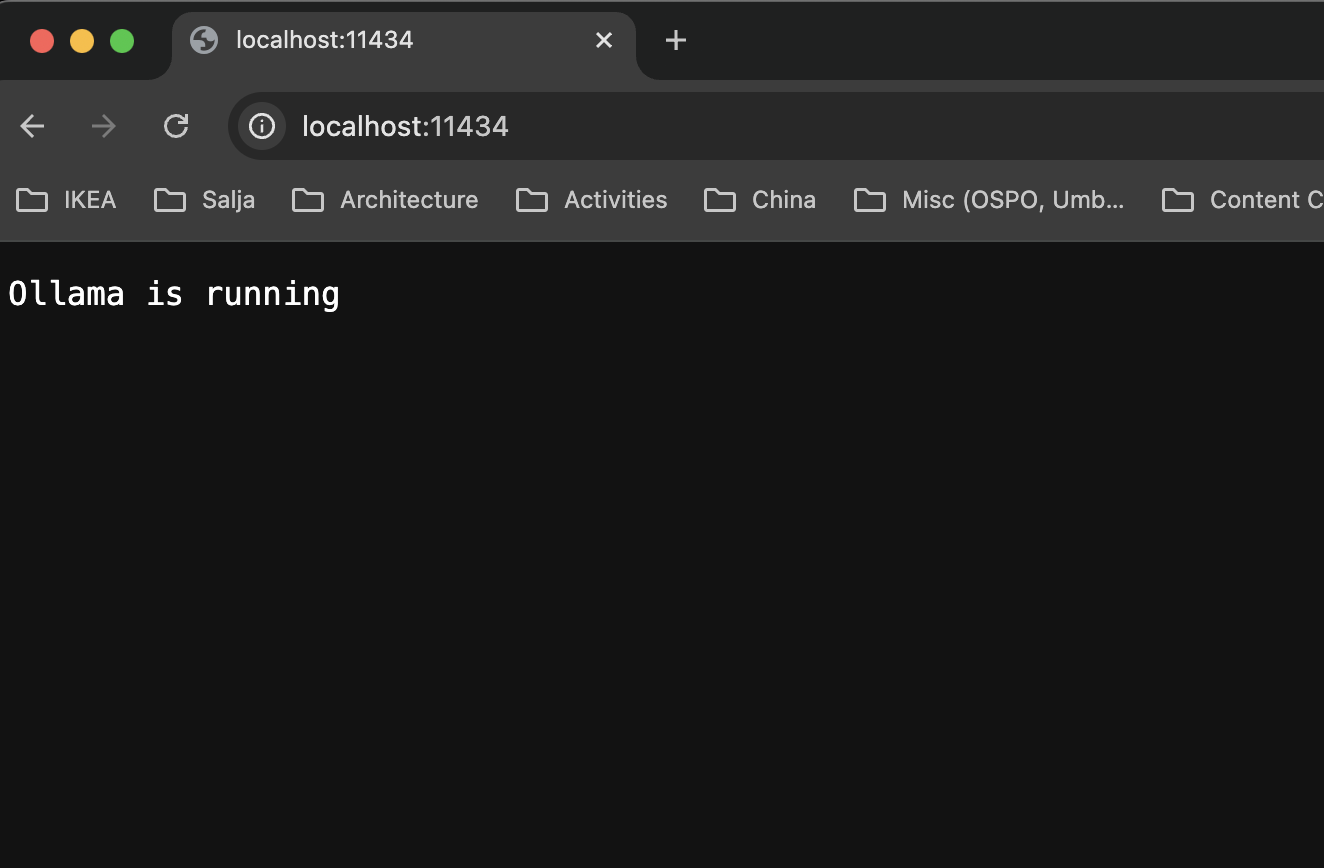
Task: Click the red close traffic light button
Action: [x=40, y=40]
